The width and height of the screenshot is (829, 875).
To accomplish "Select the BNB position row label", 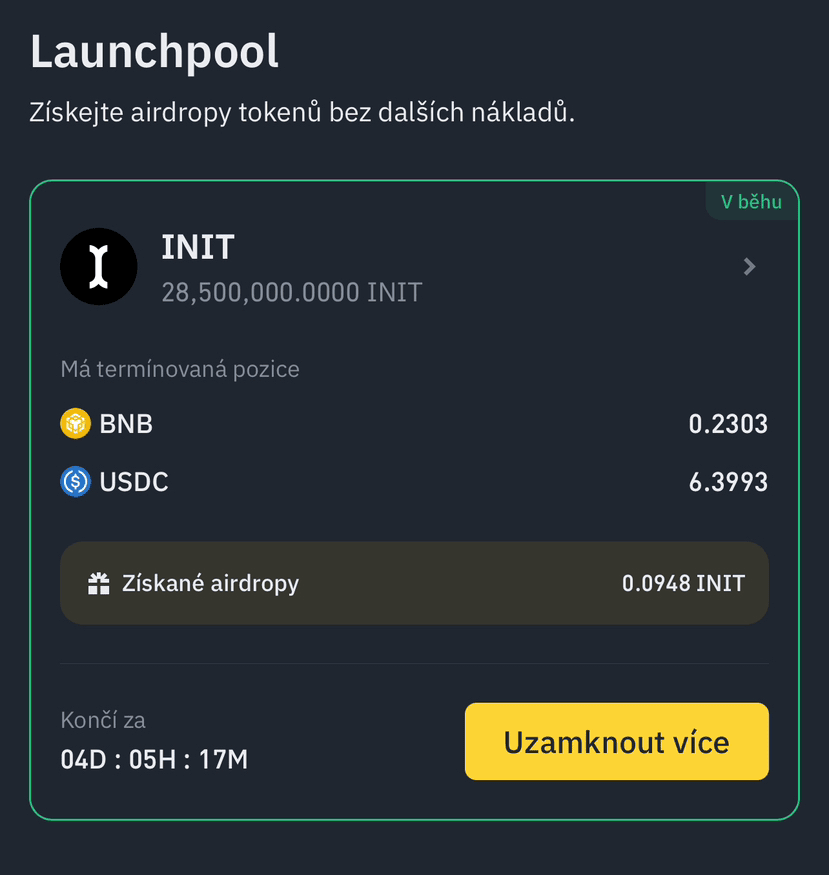I will [126, 424].
